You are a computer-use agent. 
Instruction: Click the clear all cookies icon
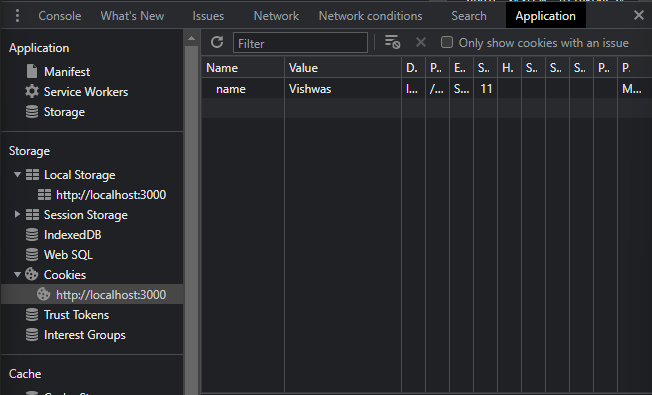click(x=392, y=42)
